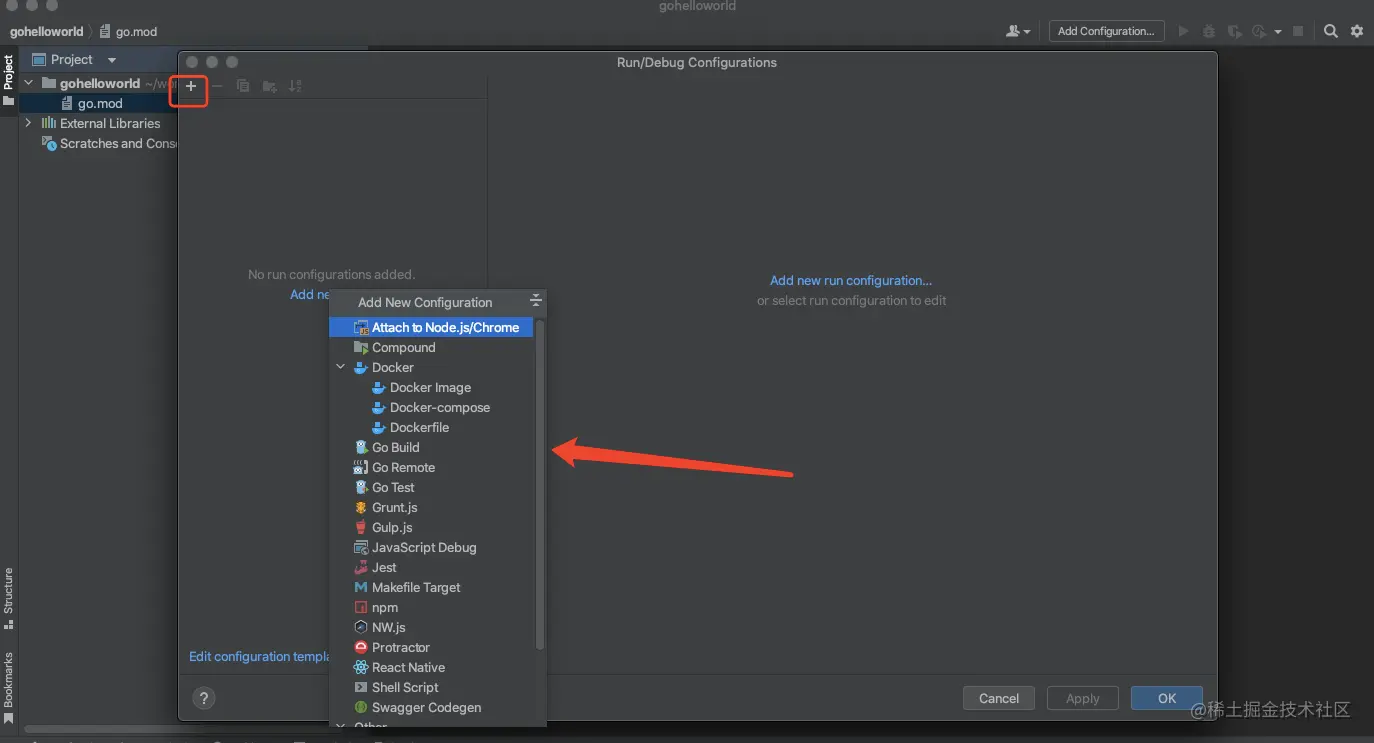Click the plus Add New Configuration icon
Image resolution: width=1374 pixels, height=743 pixels.
tap(191, 86)
